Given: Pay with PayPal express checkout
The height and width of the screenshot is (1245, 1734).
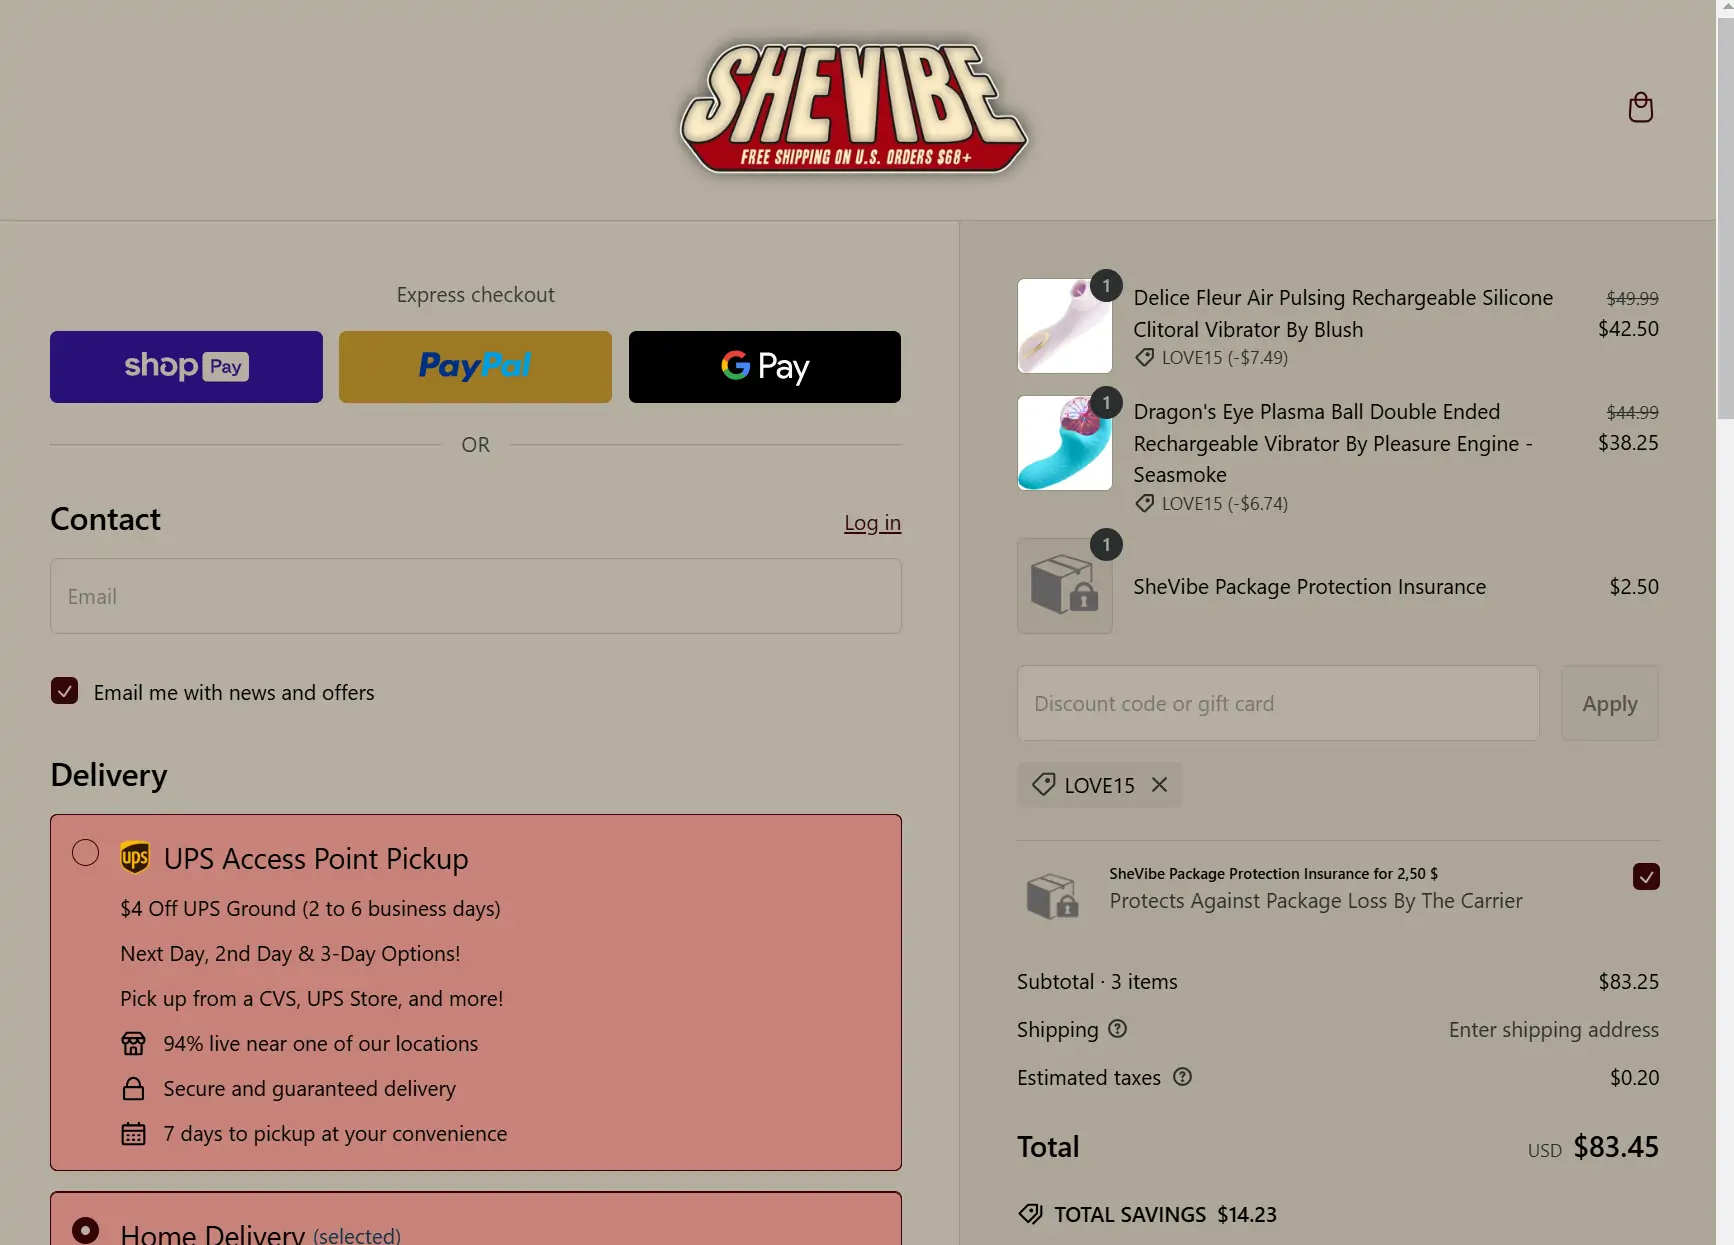Looking at the screenshot, I should pyautogui.click(x=475, y=367).
